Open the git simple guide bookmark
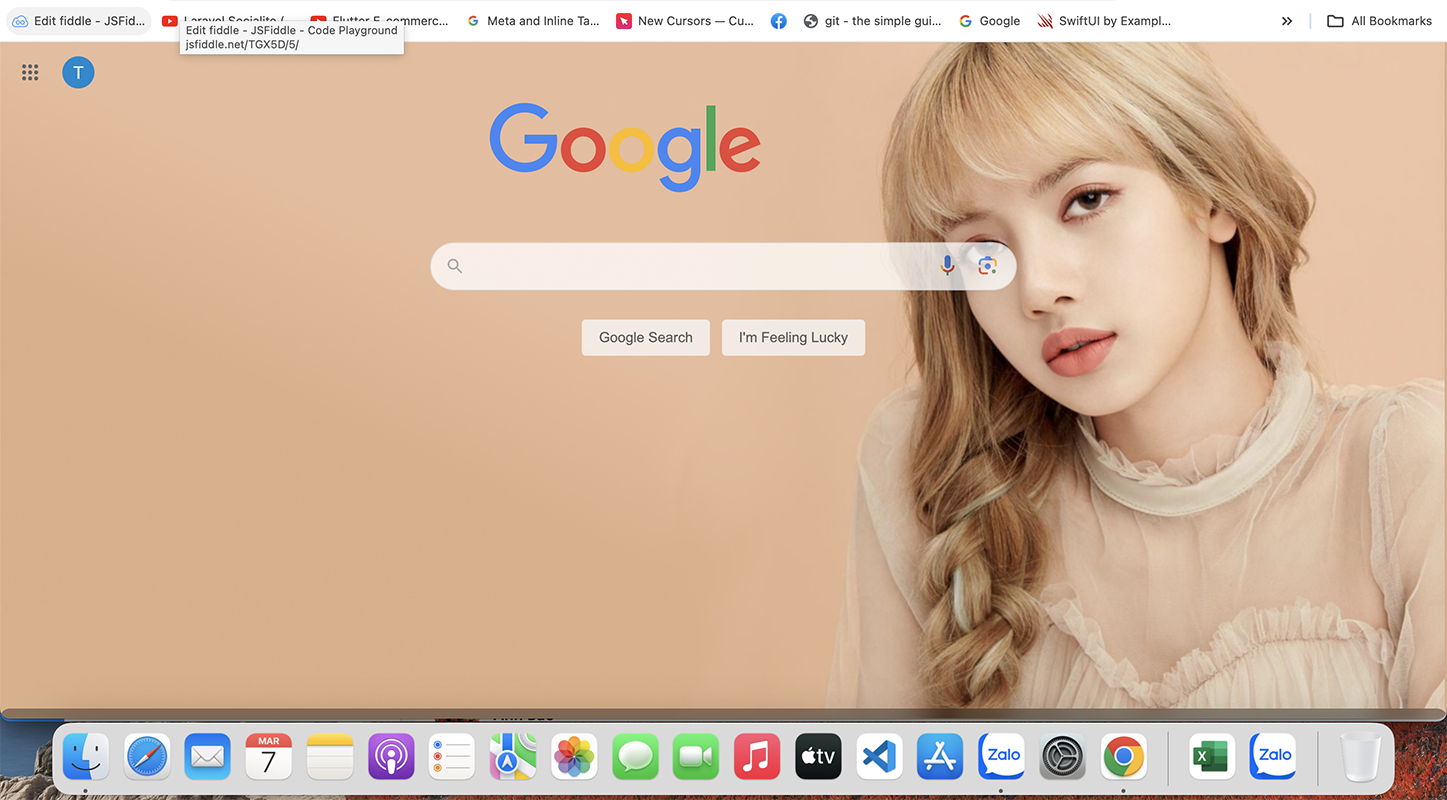Image resolution: width=1447 pixels, height=800 pixels. coord(872,20)
